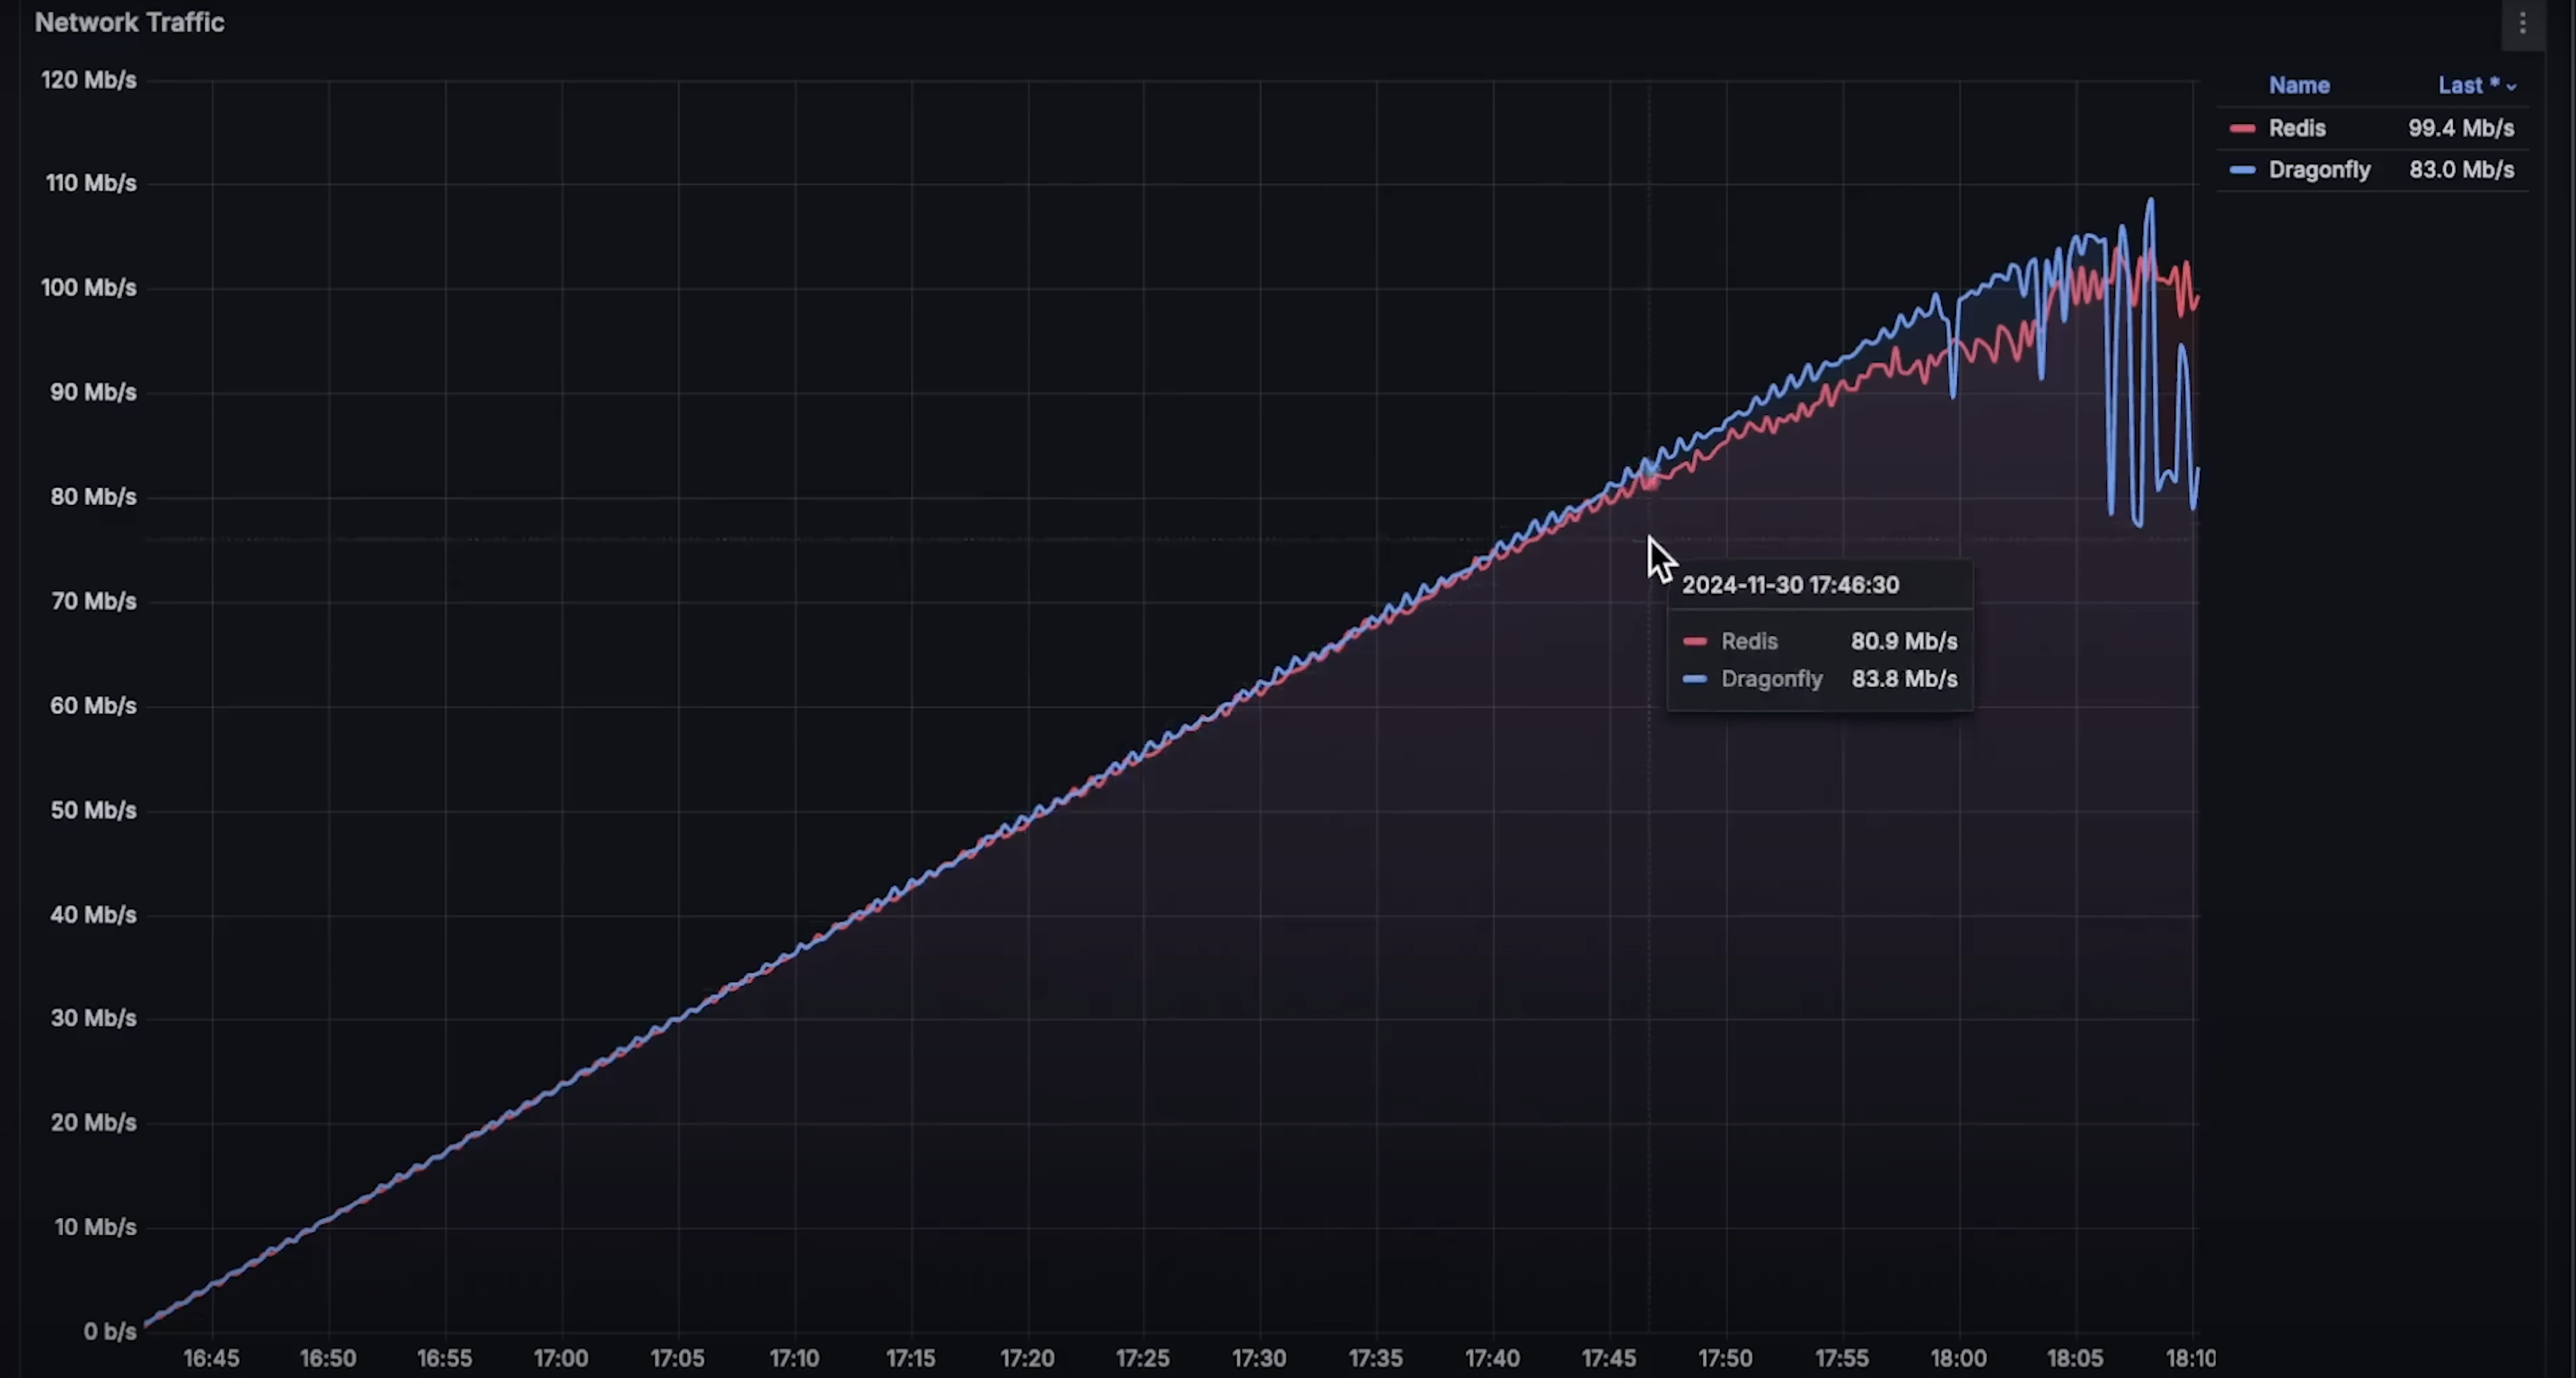2576x1378 pixels.
Task: Click the 100 Mb/s y-axis label
Action: coord(88,288)
